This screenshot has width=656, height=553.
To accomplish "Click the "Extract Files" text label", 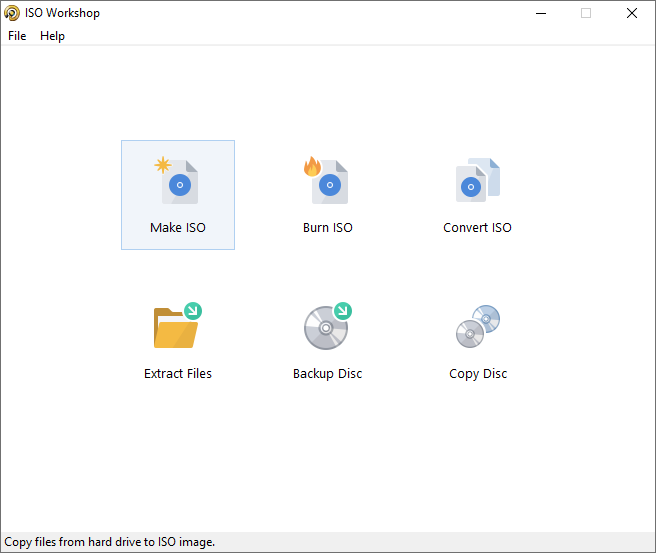I will 178,374.
